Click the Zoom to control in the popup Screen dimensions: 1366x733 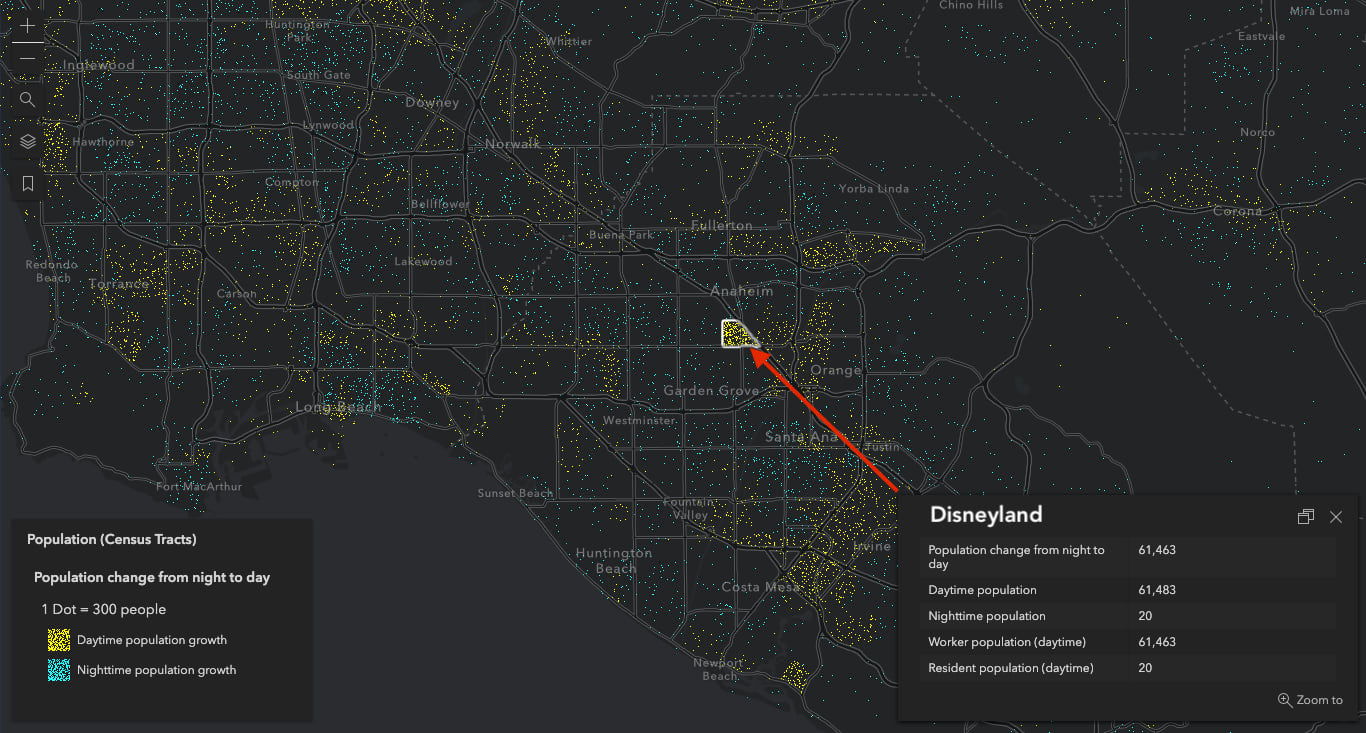point(1310,699)
